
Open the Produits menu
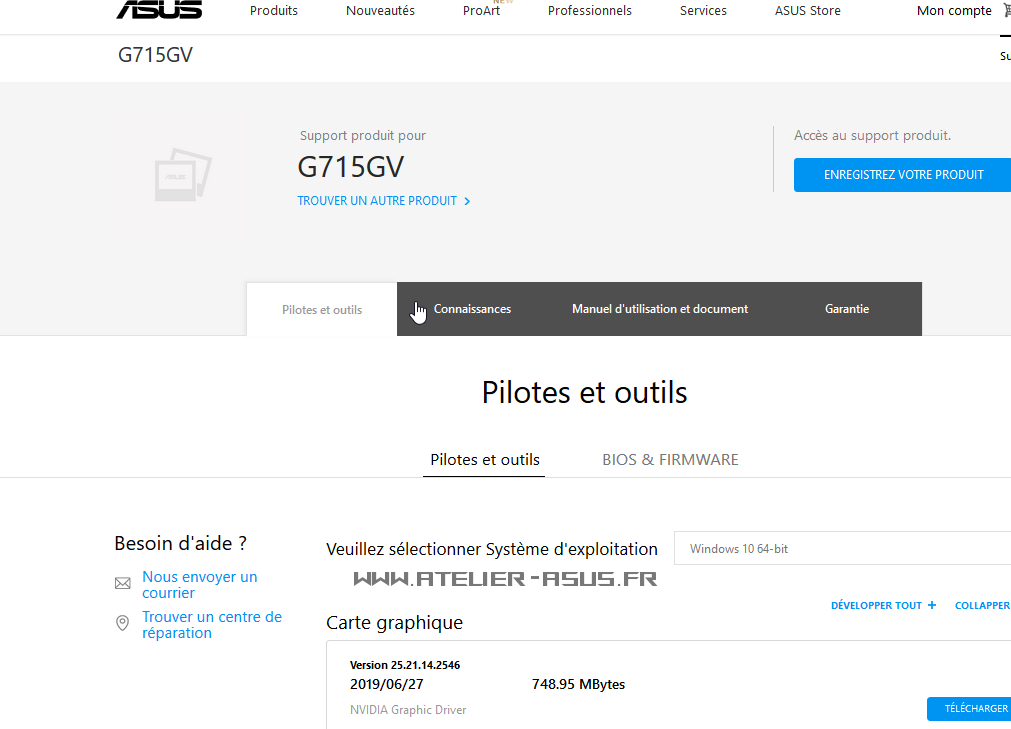tap(273, 10)
